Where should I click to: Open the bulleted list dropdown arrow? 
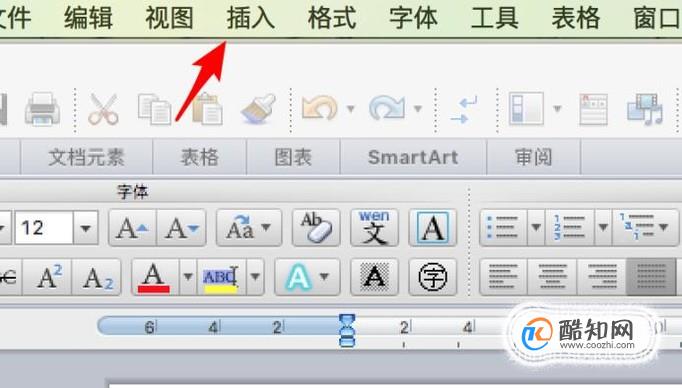coord(536,227)
